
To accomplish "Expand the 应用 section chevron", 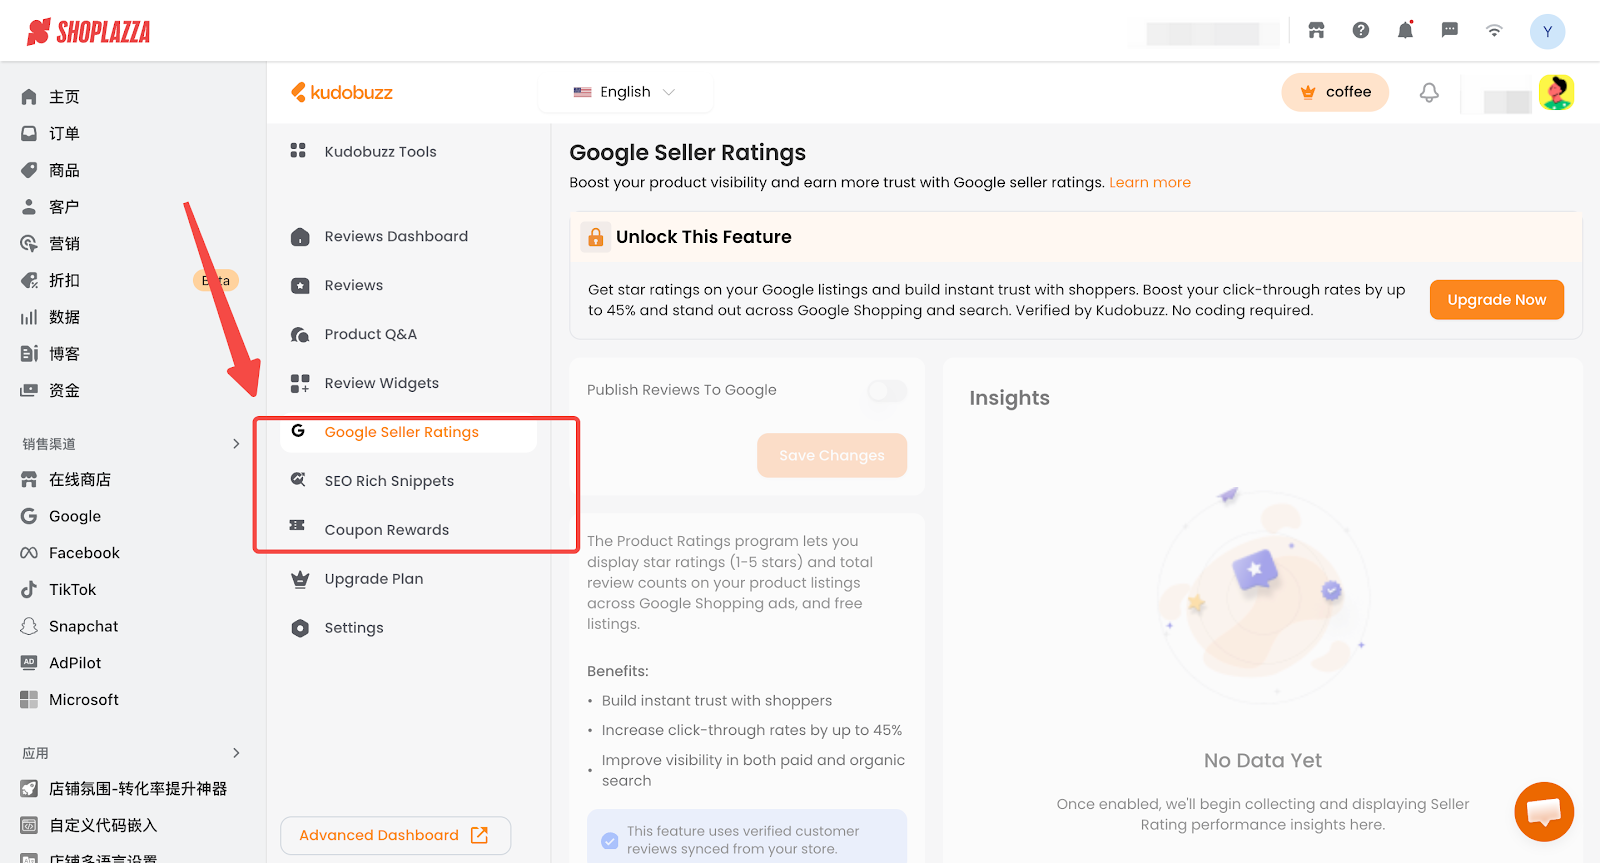I will (x=236, y=753).
